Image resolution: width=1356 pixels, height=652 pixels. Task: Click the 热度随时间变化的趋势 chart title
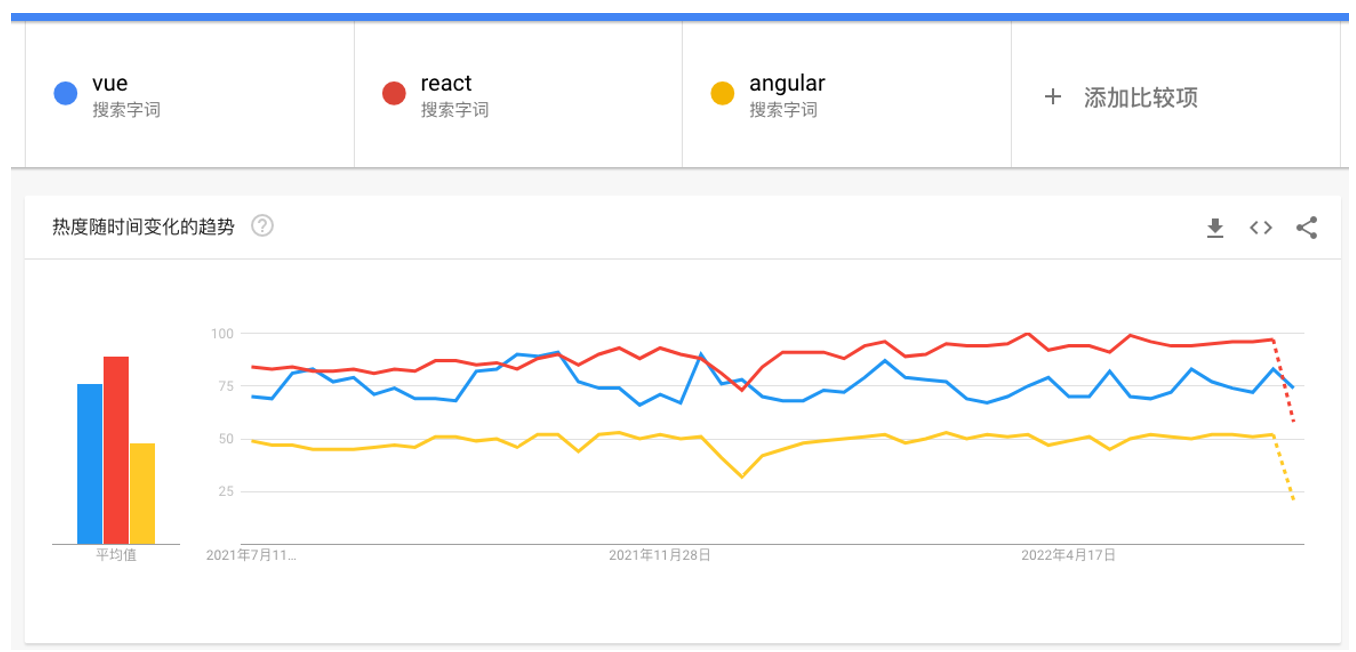pyautogui.click(x=143, y=227)
